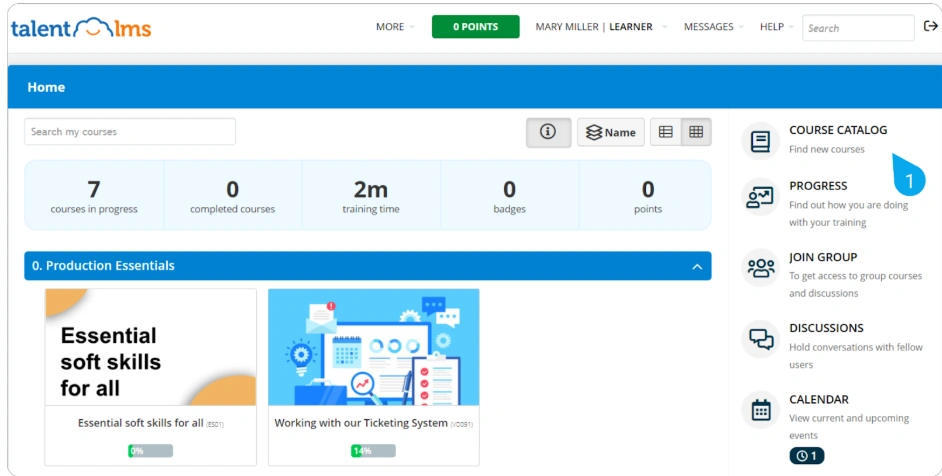Open the Mary Miller Learner user menu
This screenshot has height=476, width=942.
[x=594, y=27]
